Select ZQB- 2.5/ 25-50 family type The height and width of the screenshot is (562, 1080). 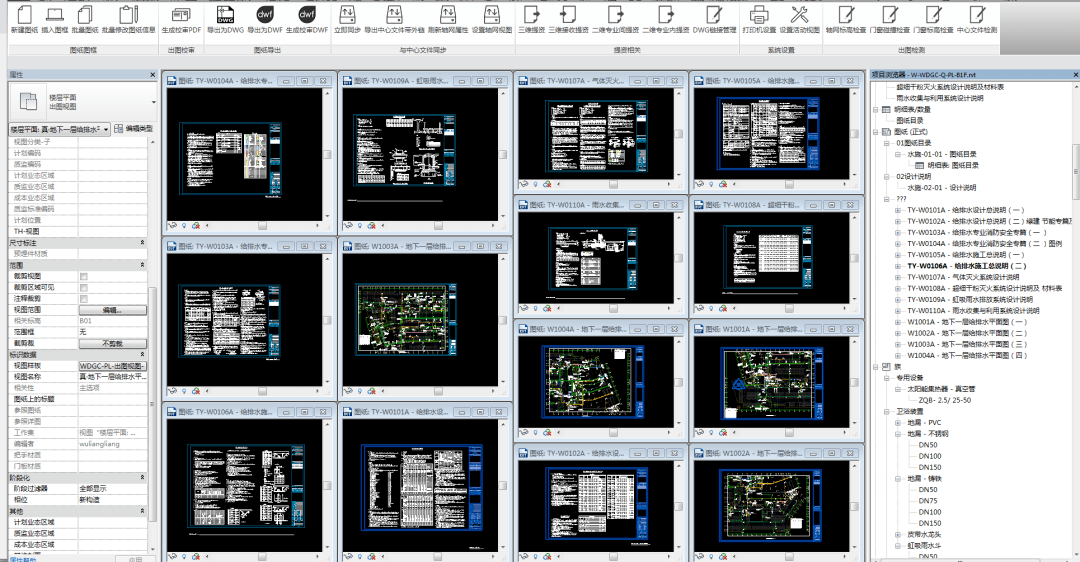[x=944, y=400]
